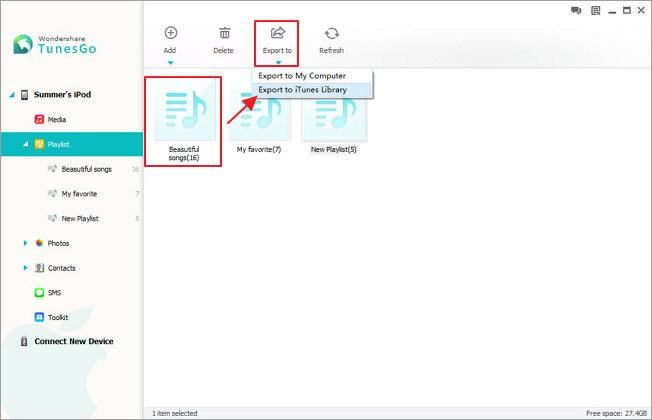Click the Delete trash icon

point(225,32)
